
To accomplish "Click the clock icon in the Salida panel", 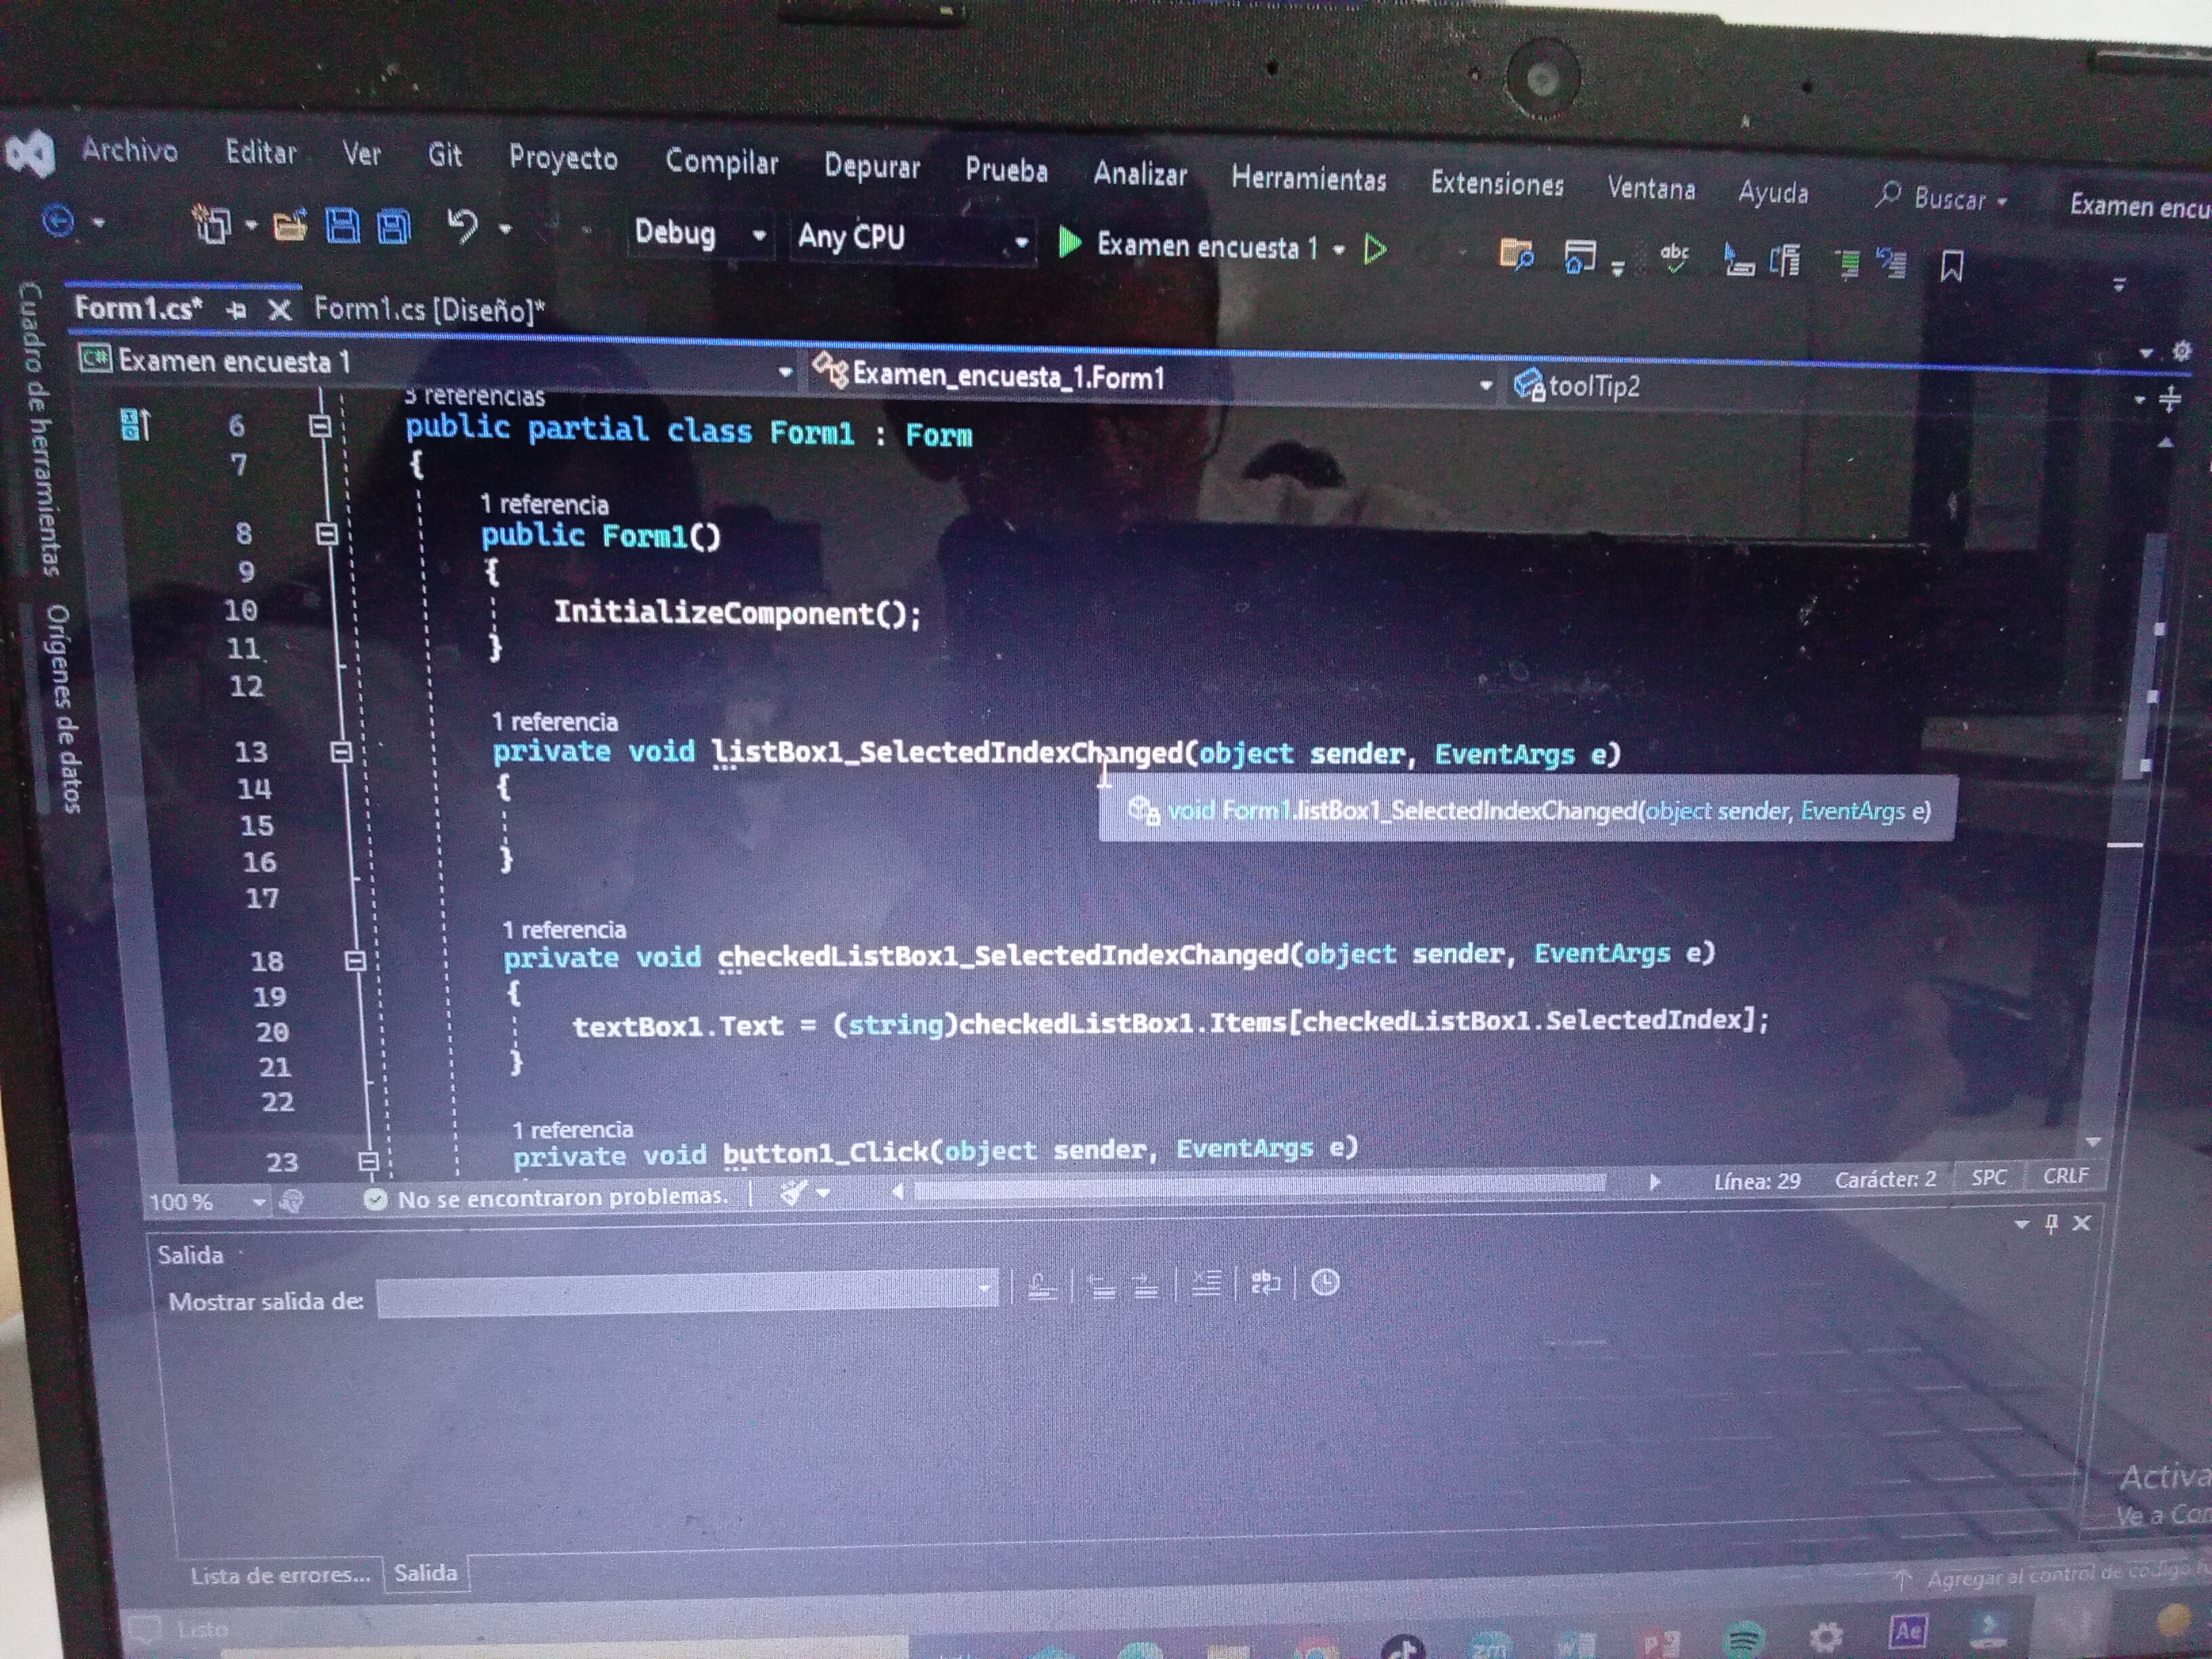I will (1325, 1282).
